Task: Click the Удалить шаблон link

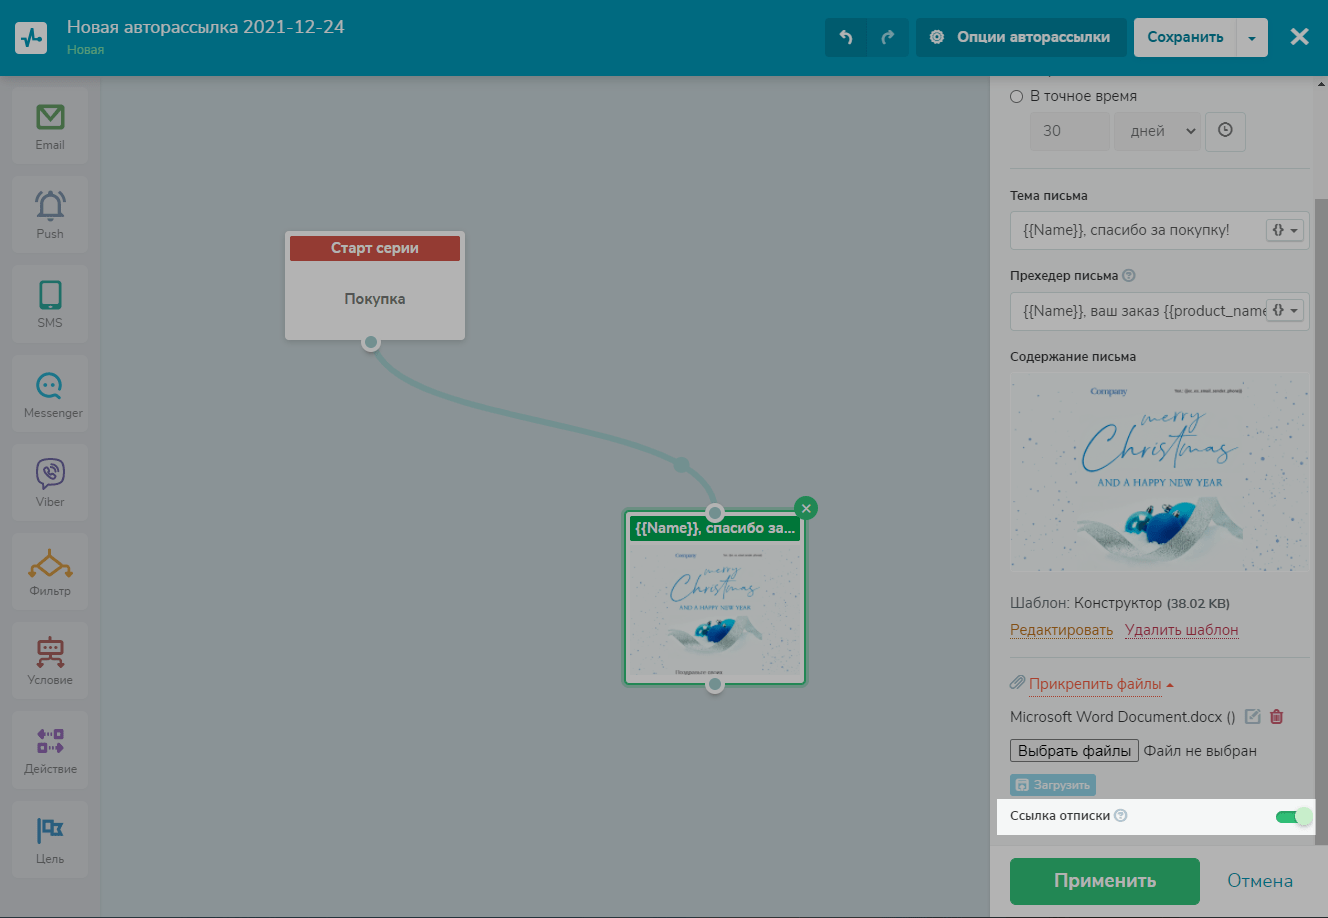Action: [x=1182, y=630]
